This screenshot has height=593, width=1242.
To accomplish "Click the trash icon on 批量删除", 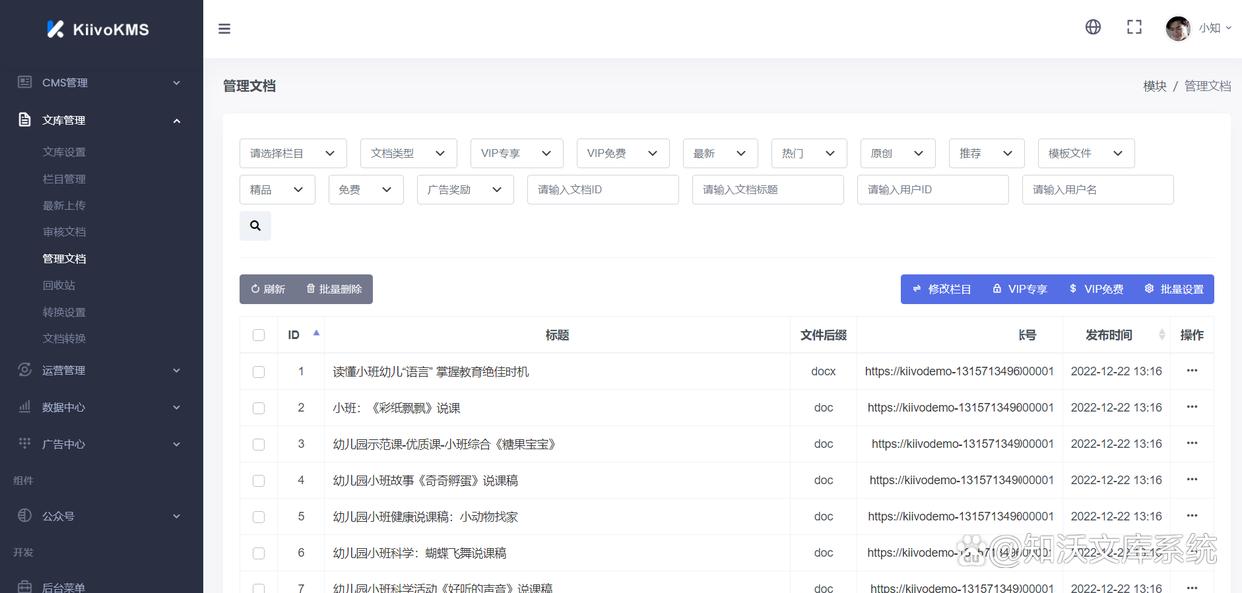I will coord(310,288).
